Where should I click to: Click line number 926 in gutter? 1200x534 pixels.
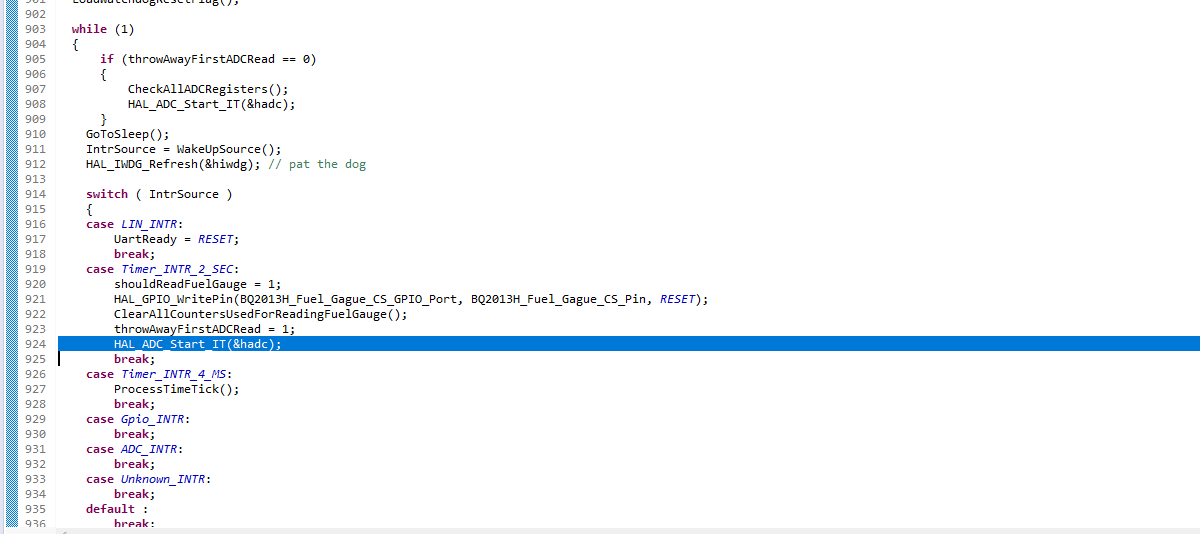[35, 374]
